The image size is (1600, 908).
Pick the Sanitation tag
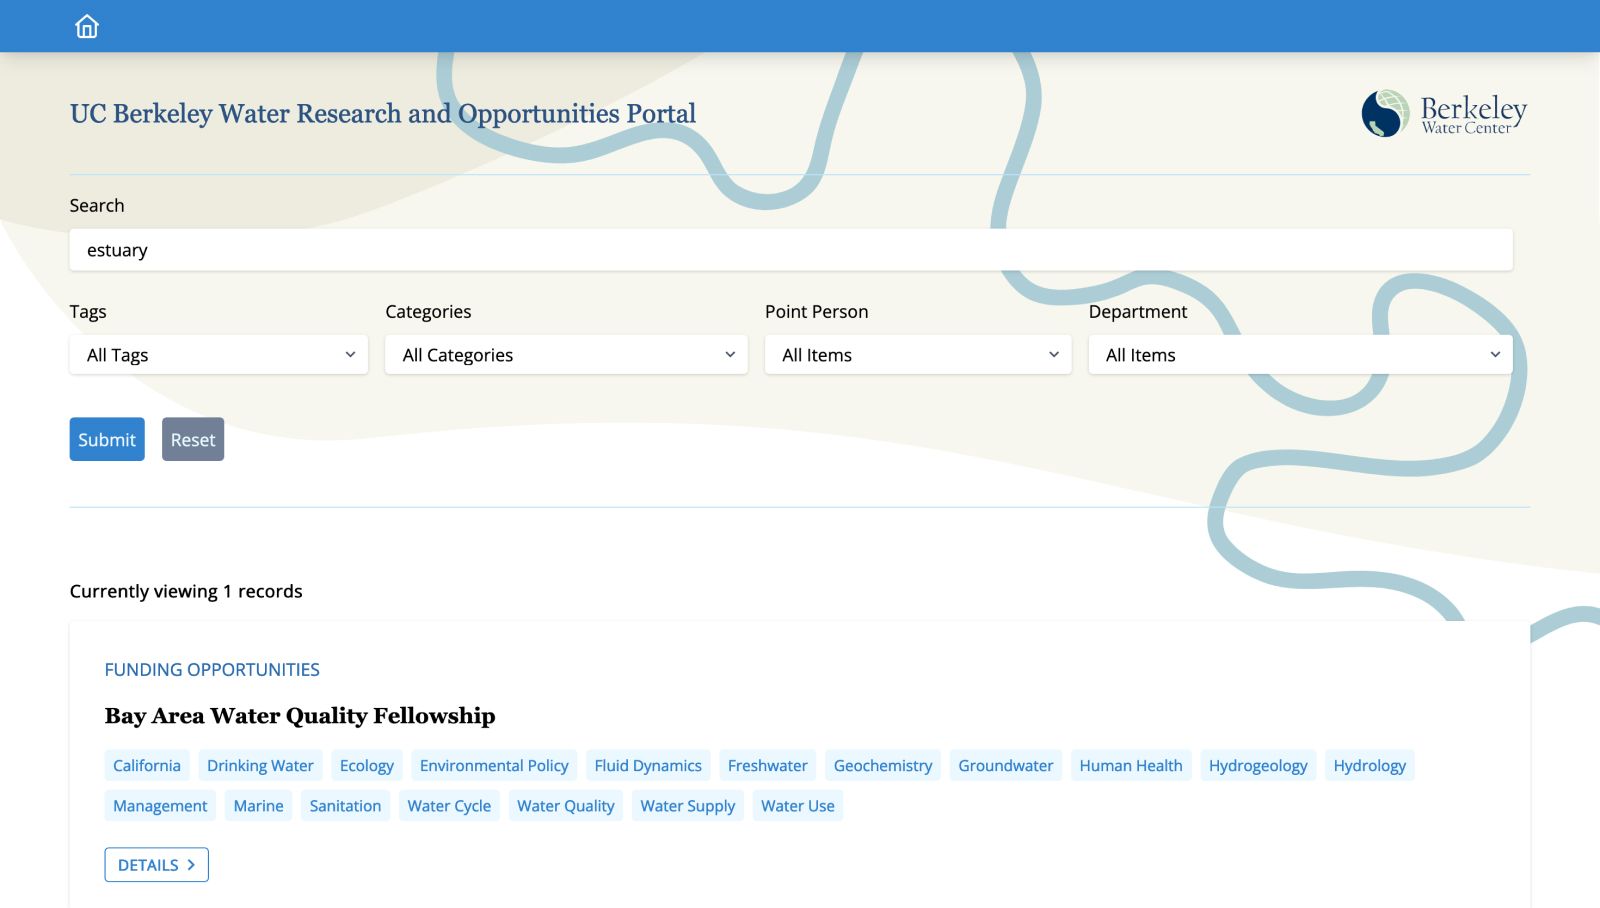point(345,806)
